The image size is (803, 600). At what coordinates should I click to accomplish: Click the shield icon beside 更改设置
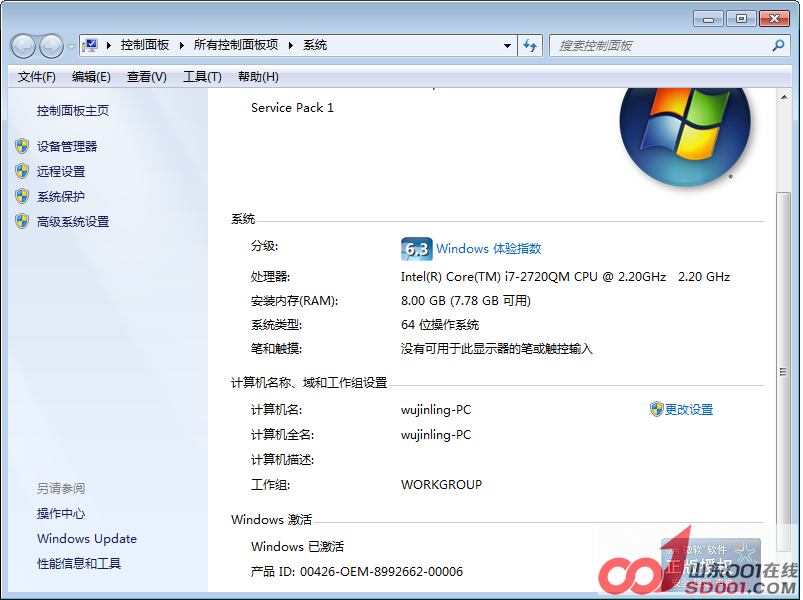656,409
